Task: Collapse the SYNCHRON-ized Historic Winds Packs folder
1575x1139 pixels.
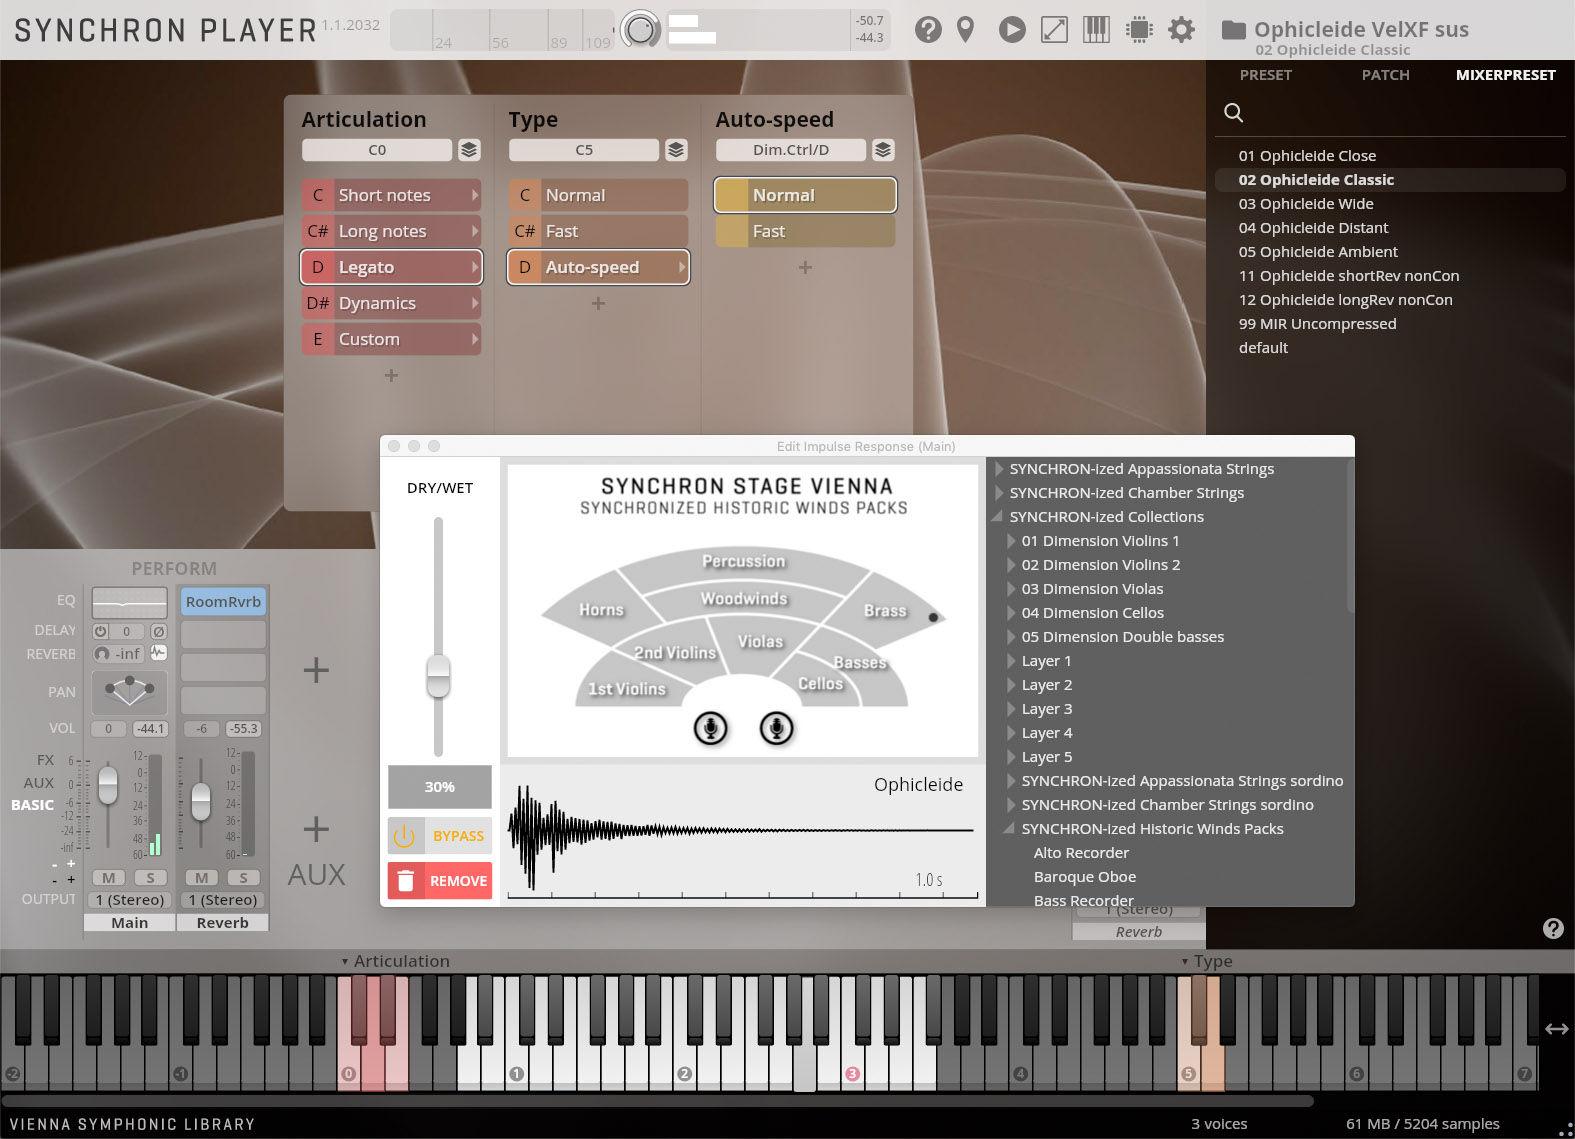Action: 1010,829
